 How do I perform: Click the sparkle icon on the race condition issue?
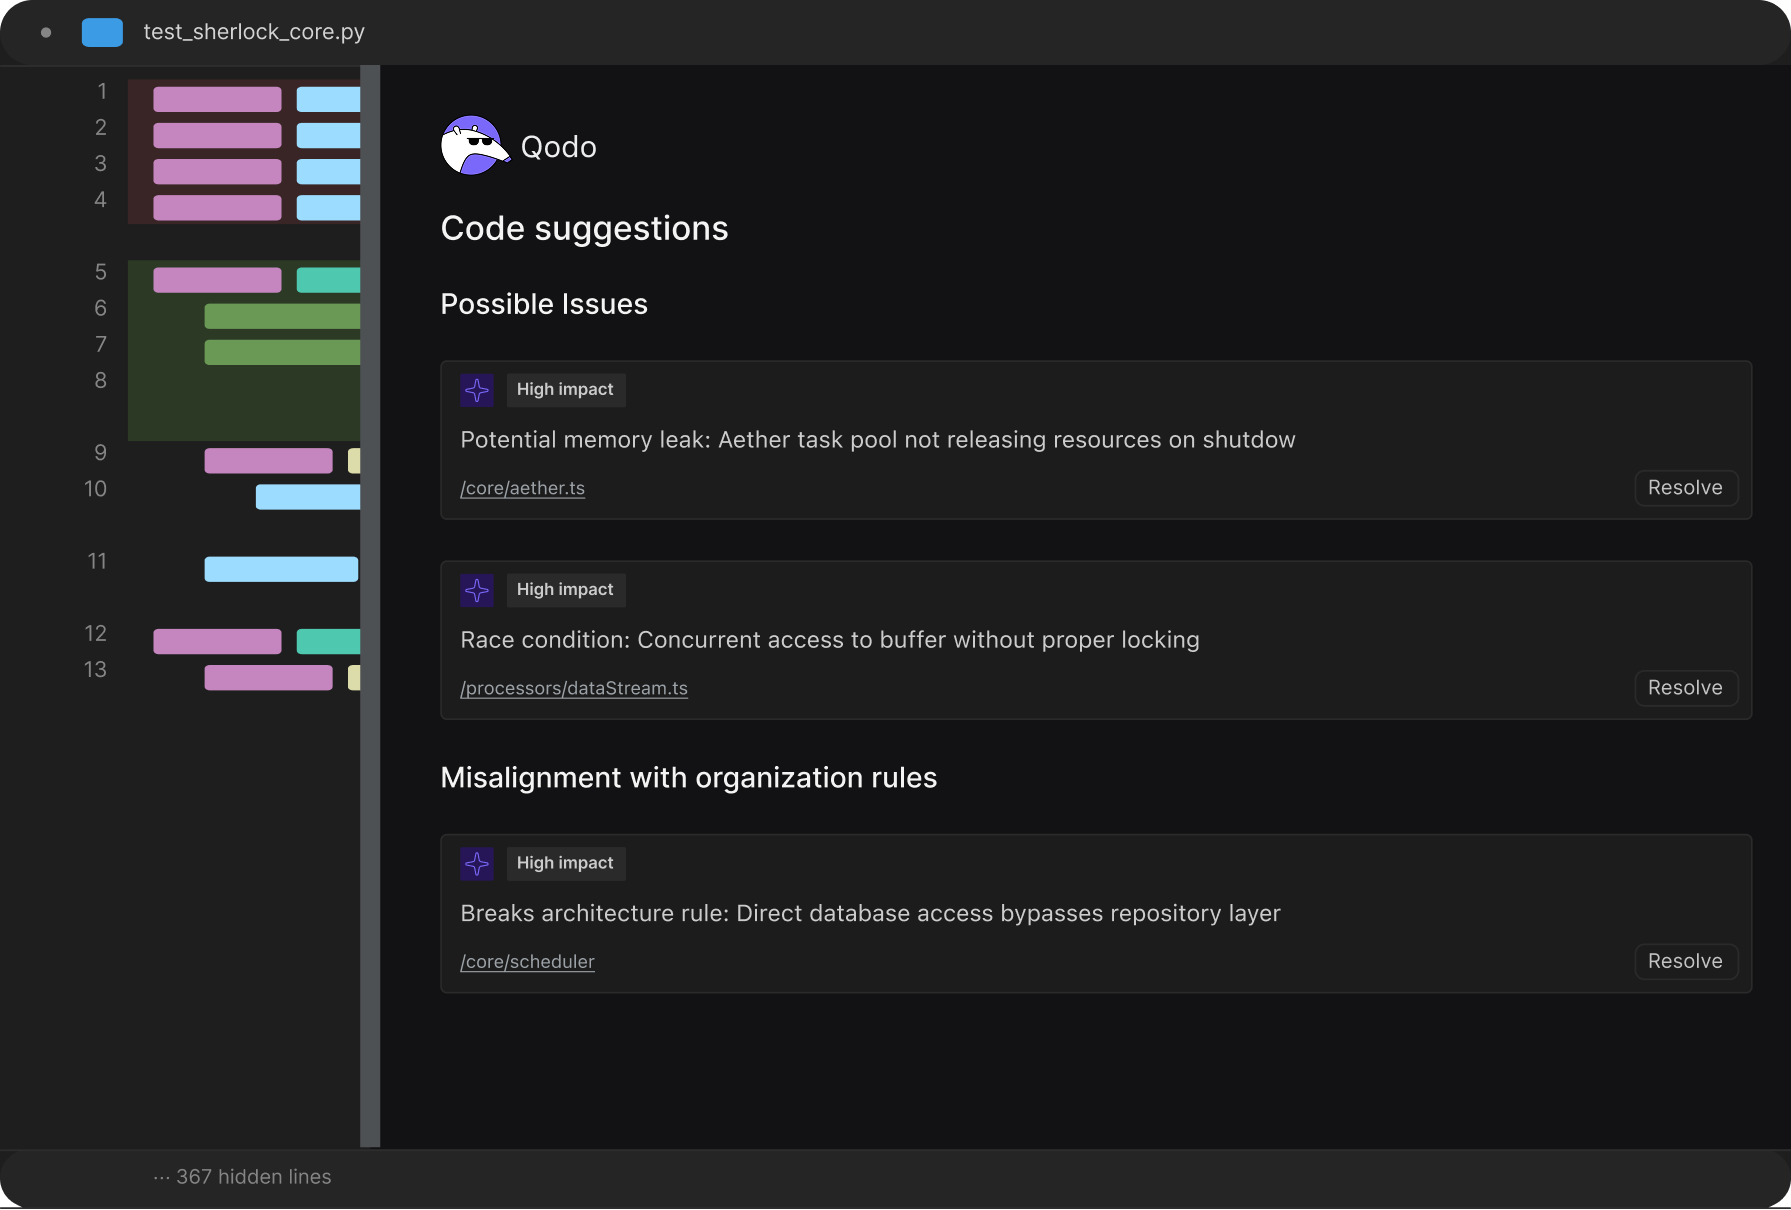[x=477, y=590]
